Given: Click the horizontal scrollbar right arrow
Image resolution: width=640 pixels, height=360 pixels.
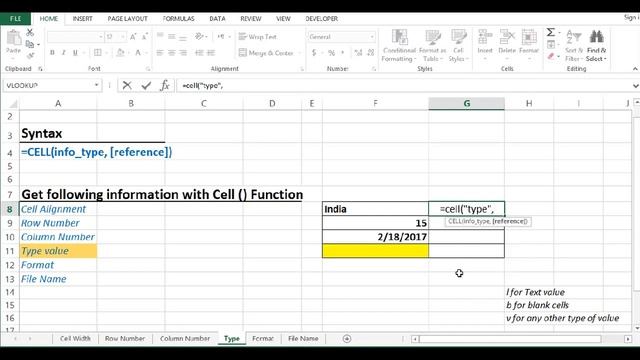Looking at the screenshot, I should tap(628, 339).
